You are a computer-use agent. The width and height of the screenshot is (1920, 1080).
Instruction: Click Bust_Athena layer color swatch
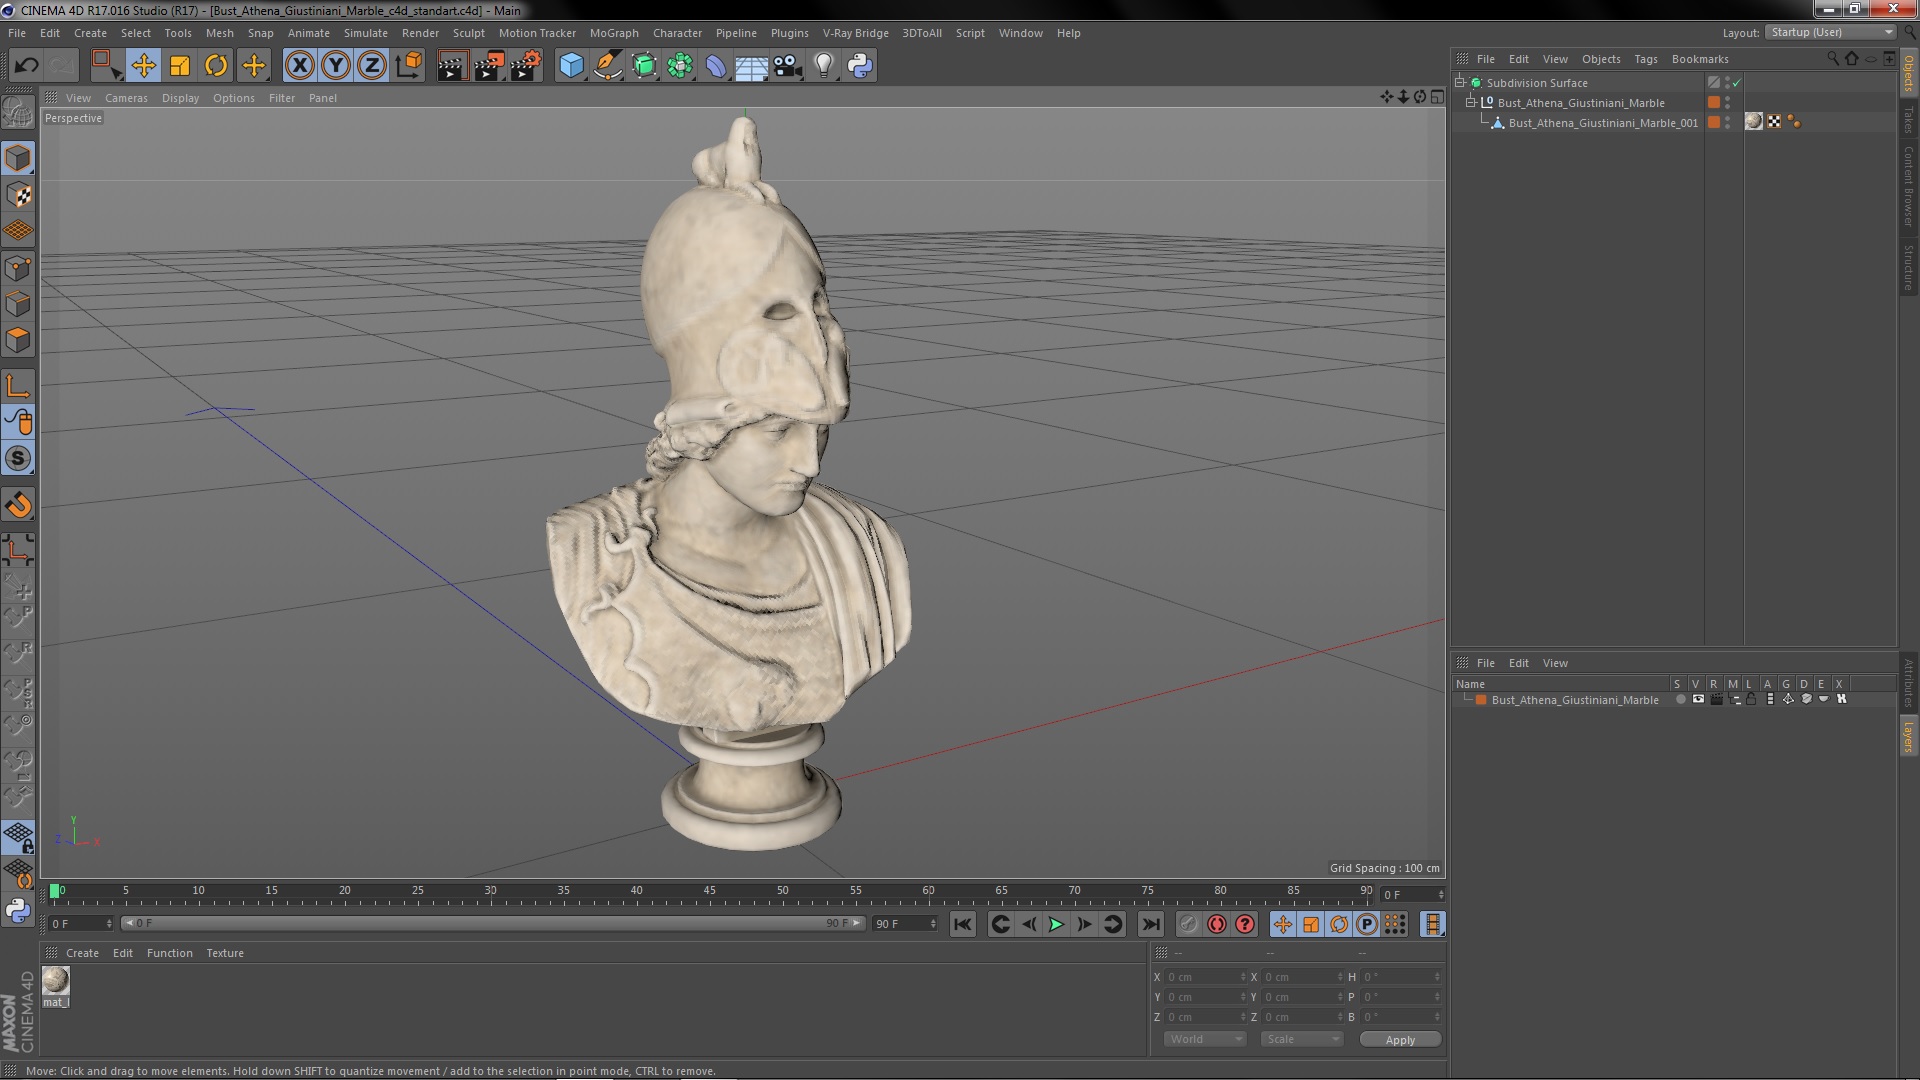coord(1481,700)
